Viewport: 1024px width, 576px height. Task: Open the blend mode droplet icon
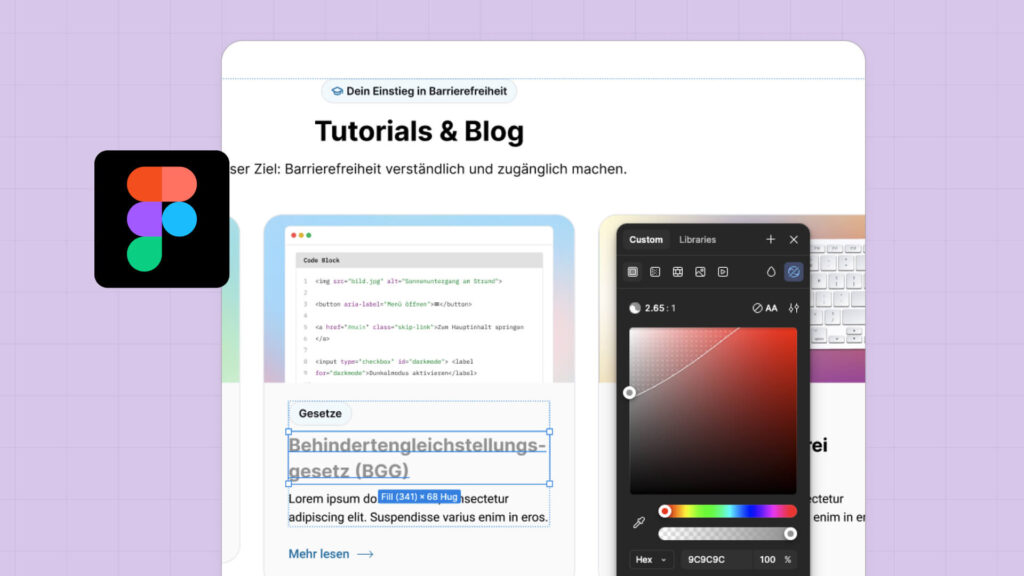click(x=771, y=271)
